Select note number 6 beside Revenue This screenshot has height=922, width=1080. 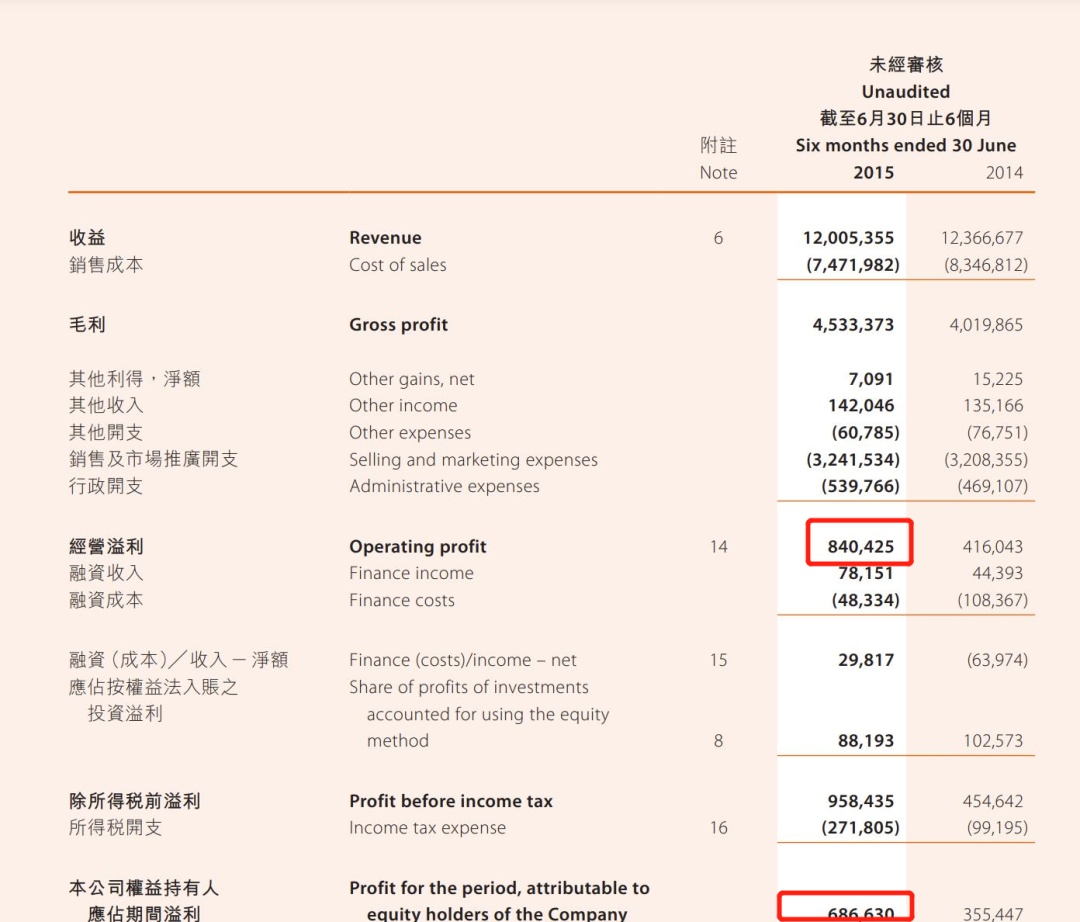click(x=718, y=238)
